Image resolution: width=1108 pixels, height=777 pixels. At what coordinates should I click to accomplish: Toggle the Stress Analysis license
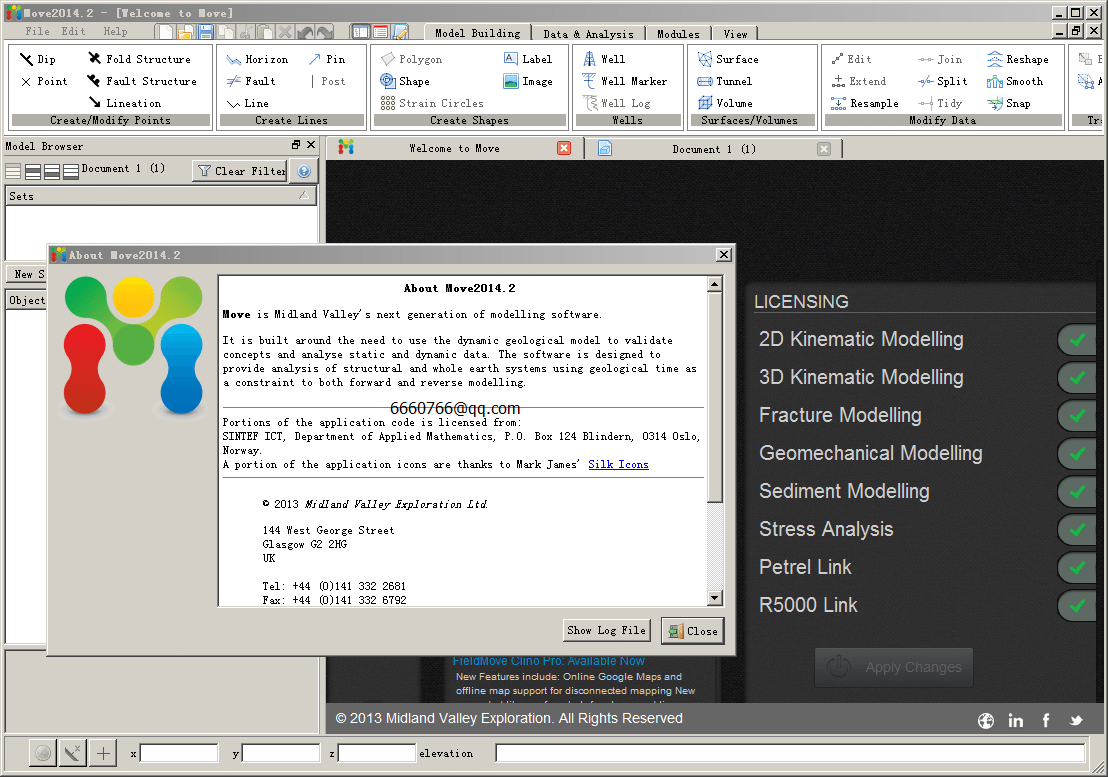pyautogui.click(x=1076, y=530)
